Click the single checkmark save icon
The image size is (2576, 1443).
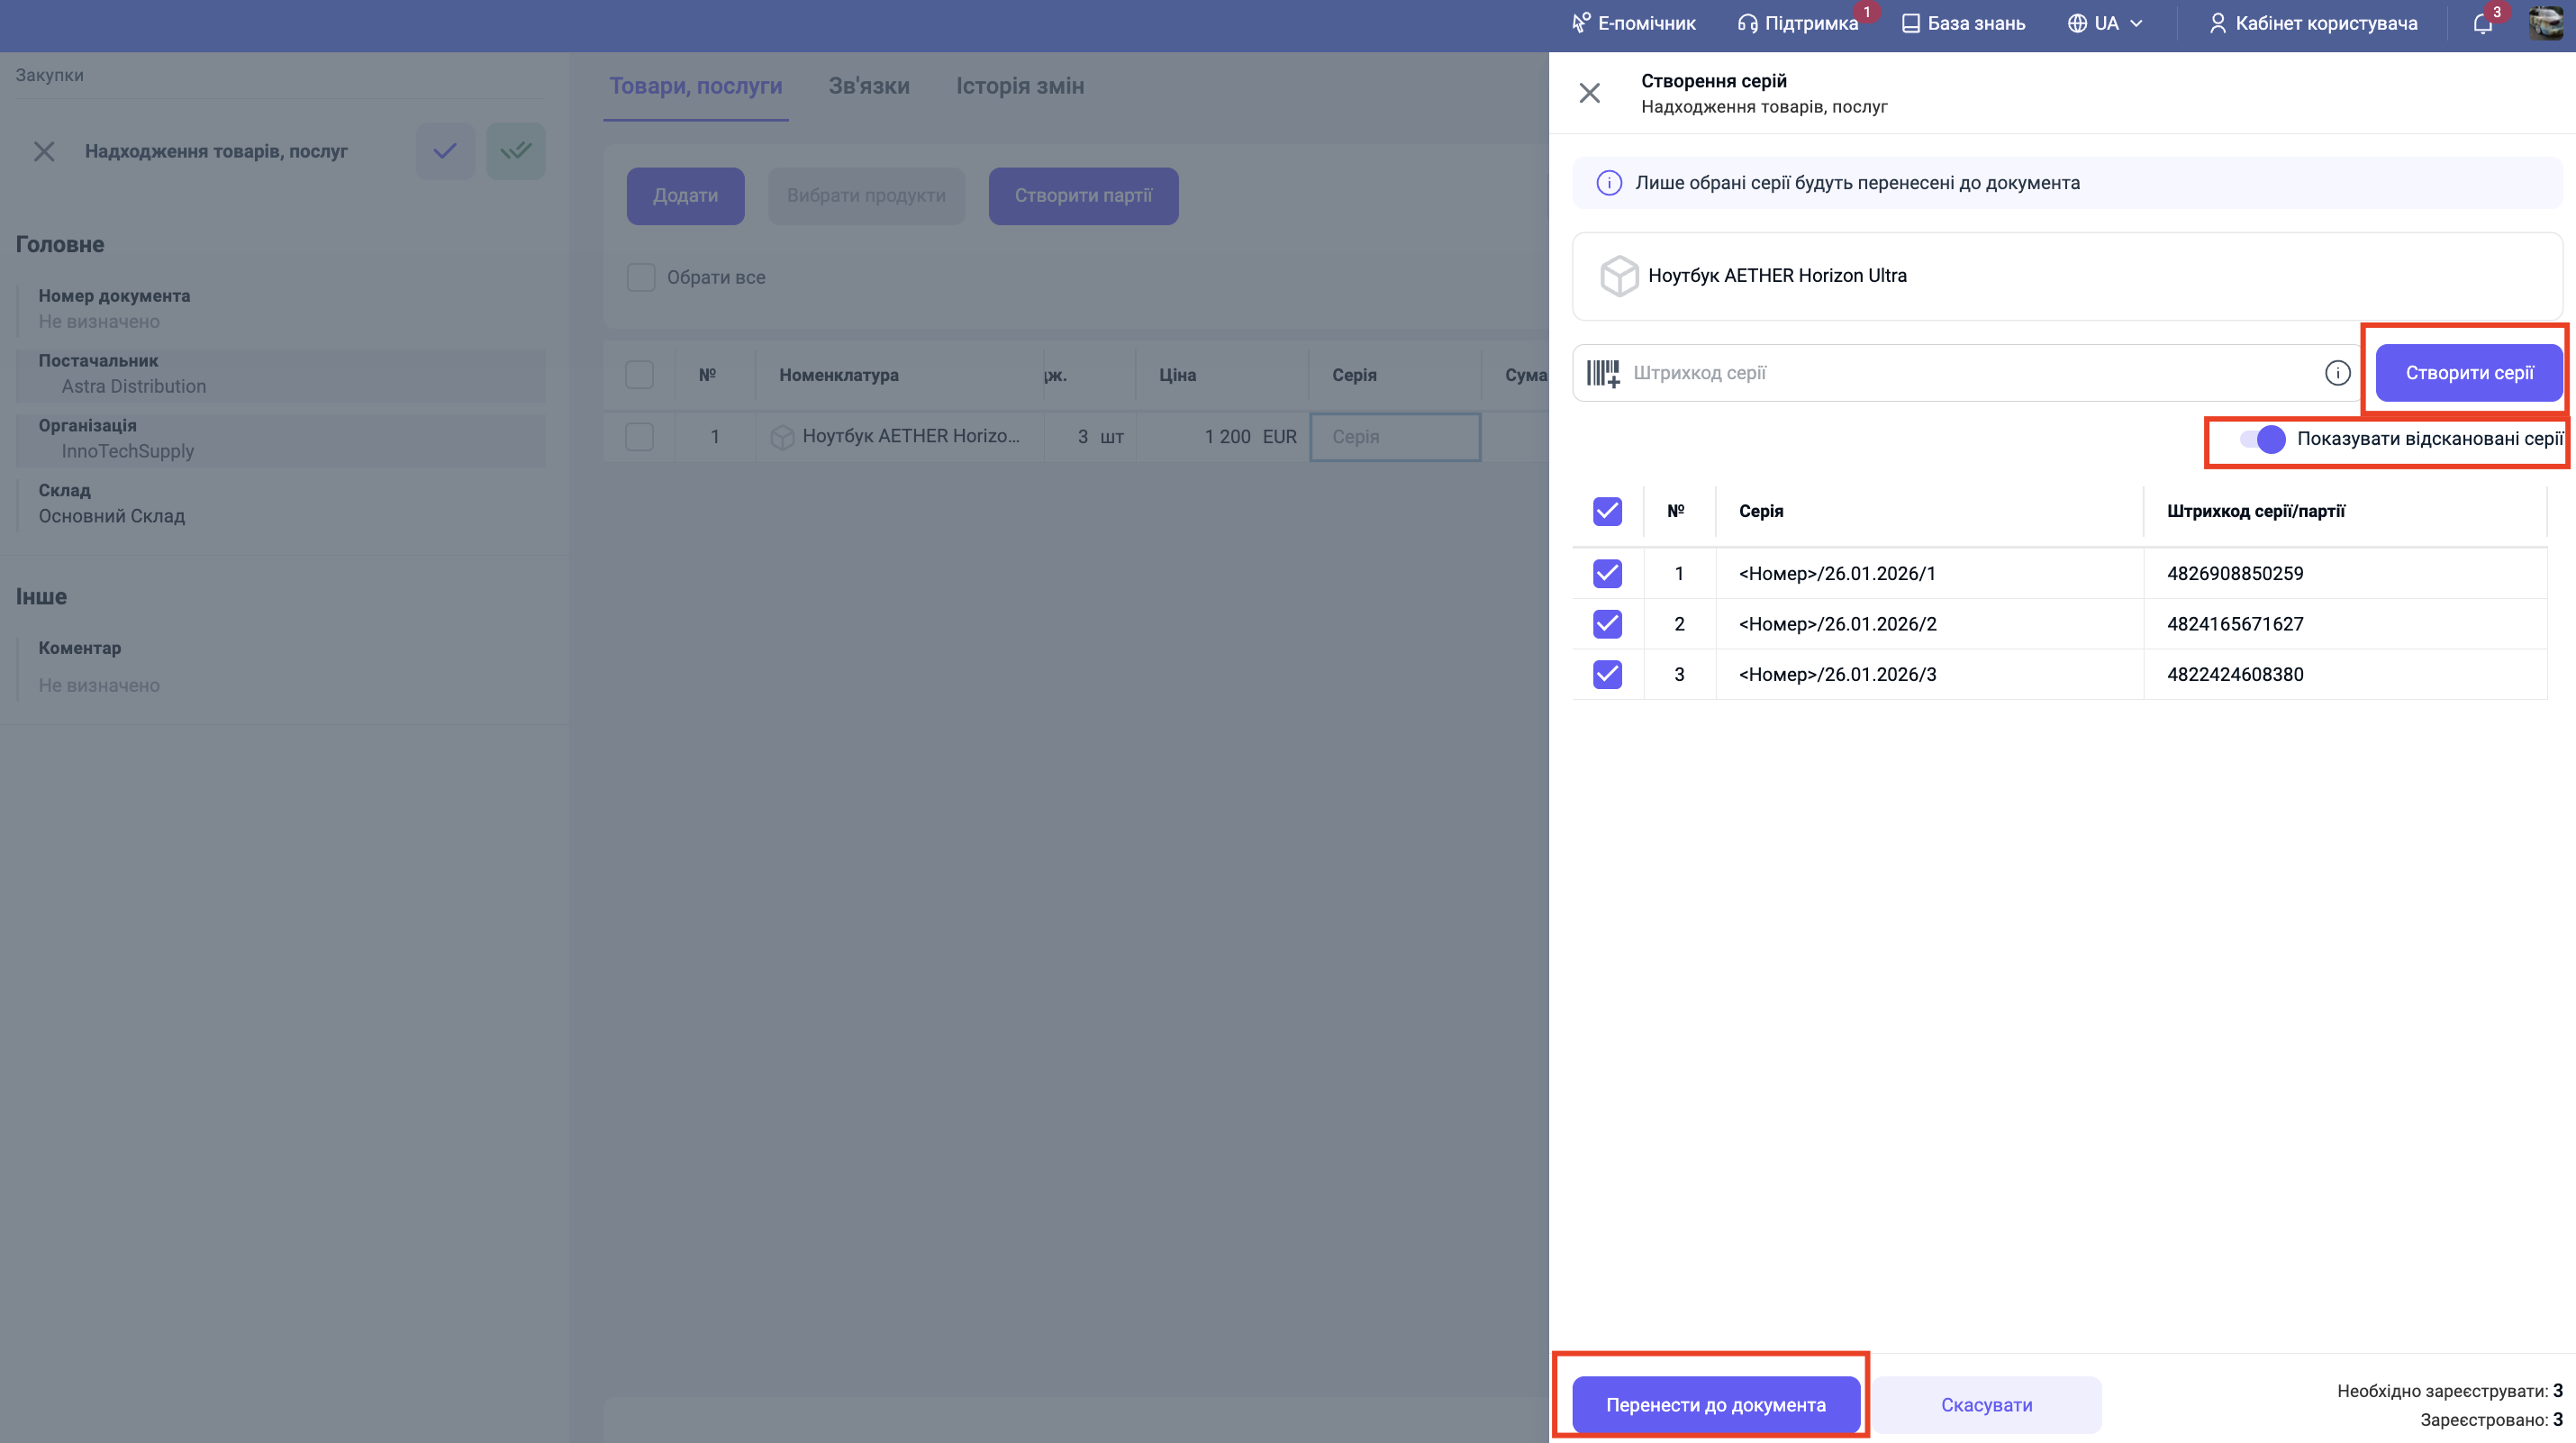click(x=445, y=151)
